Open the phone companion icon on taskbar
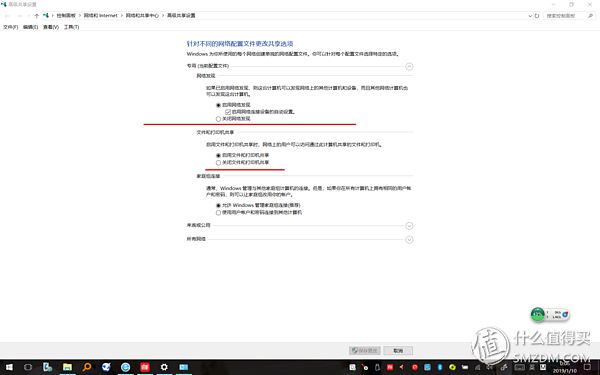 point(47,367)
